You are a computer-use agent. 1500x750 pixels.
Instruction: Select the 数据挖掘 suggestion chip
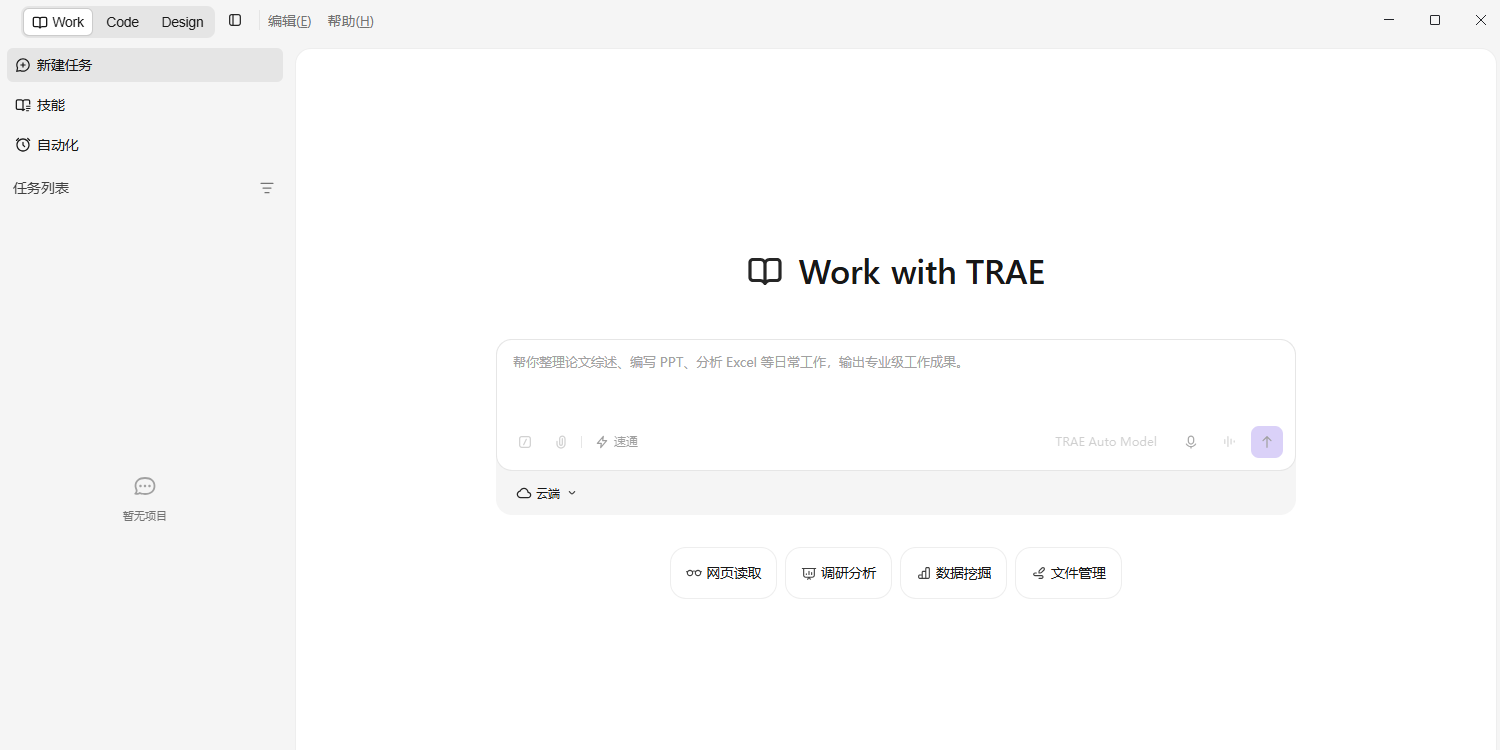953,573
